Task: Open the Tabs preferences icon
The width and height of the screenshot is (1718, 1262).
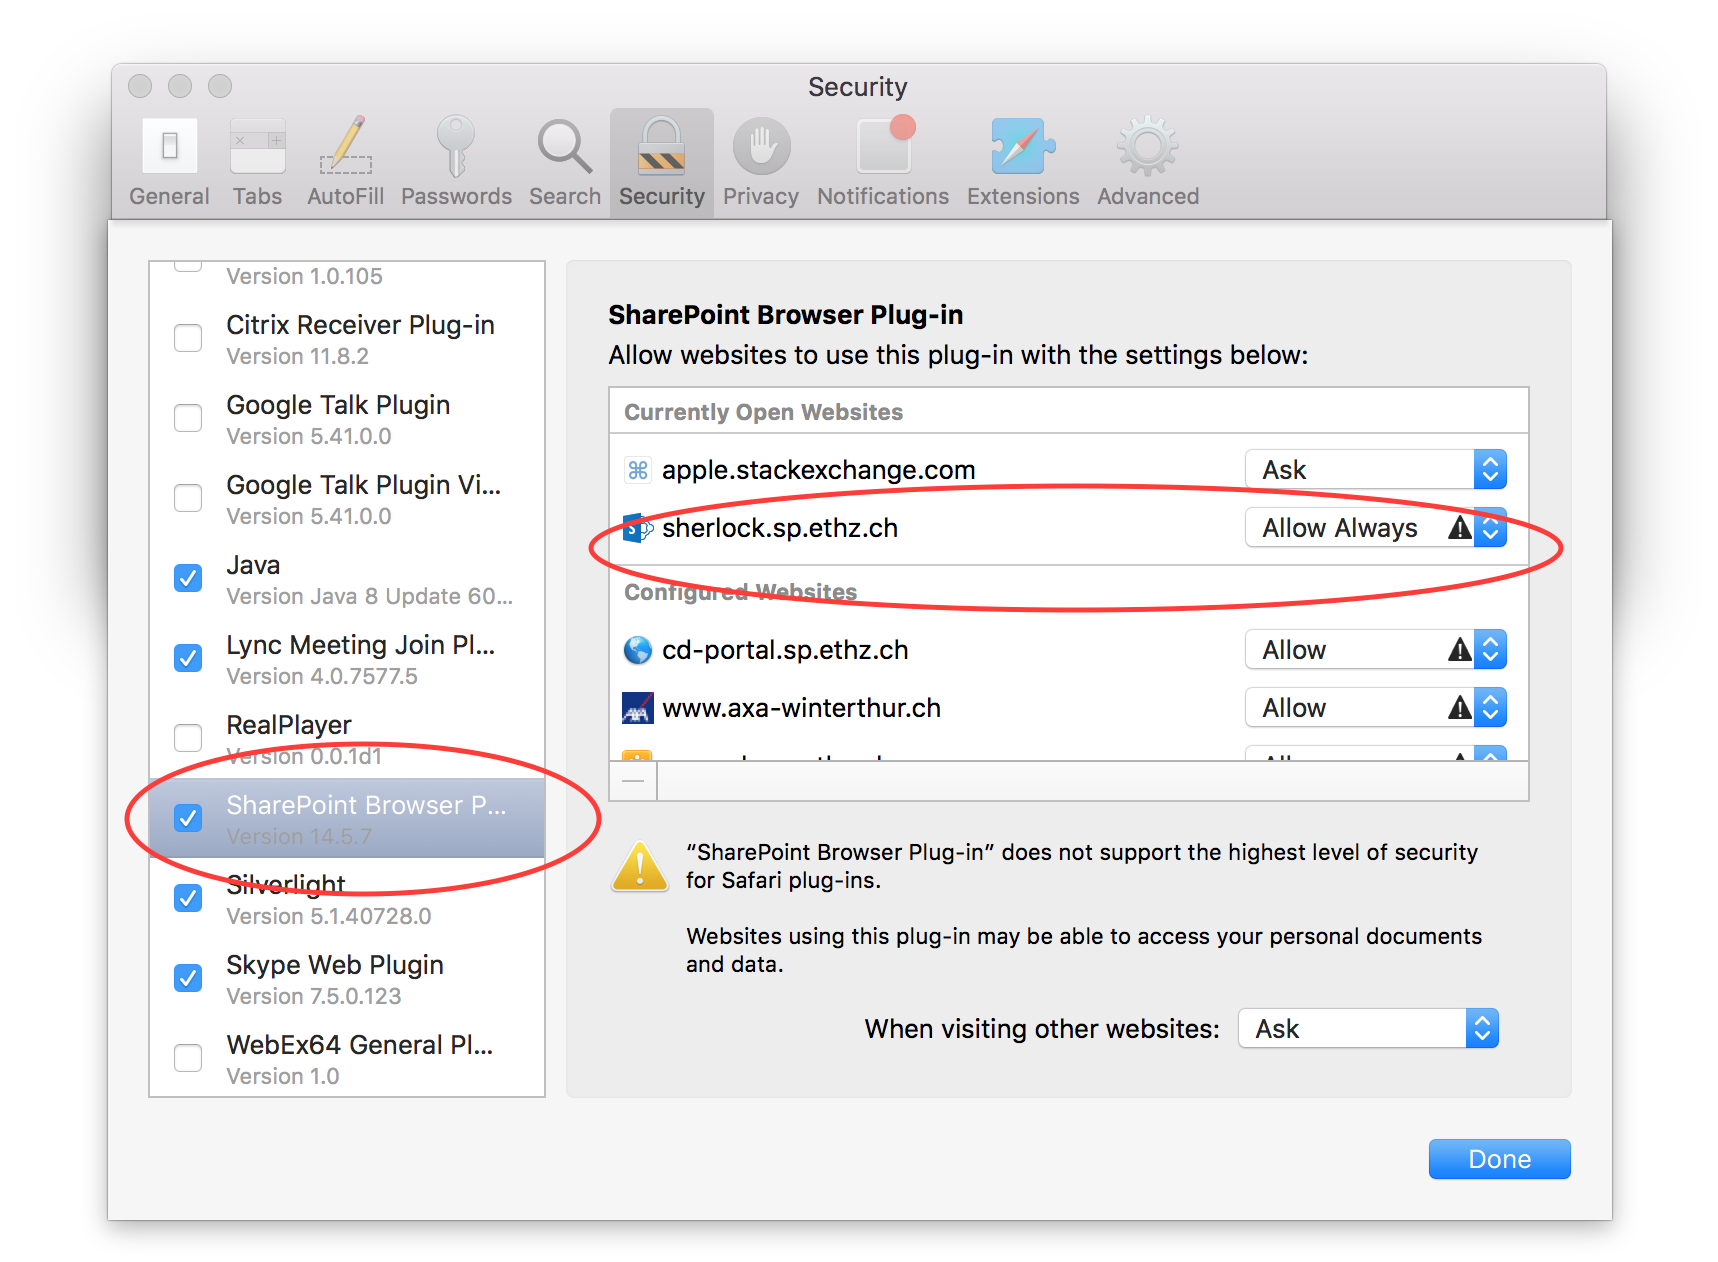Action: (x=257, y=146)
